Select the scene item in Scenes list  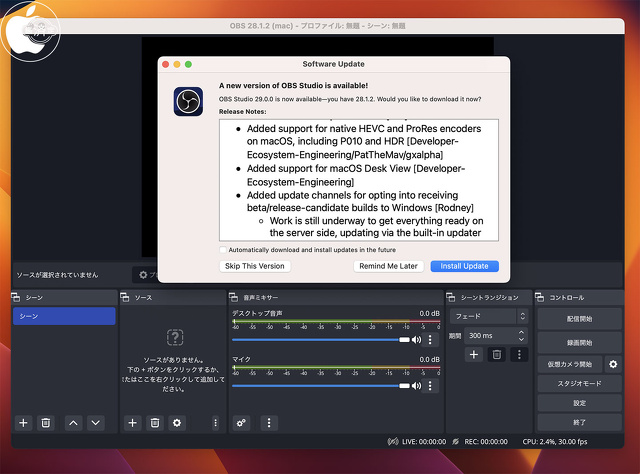click(64, 316)
